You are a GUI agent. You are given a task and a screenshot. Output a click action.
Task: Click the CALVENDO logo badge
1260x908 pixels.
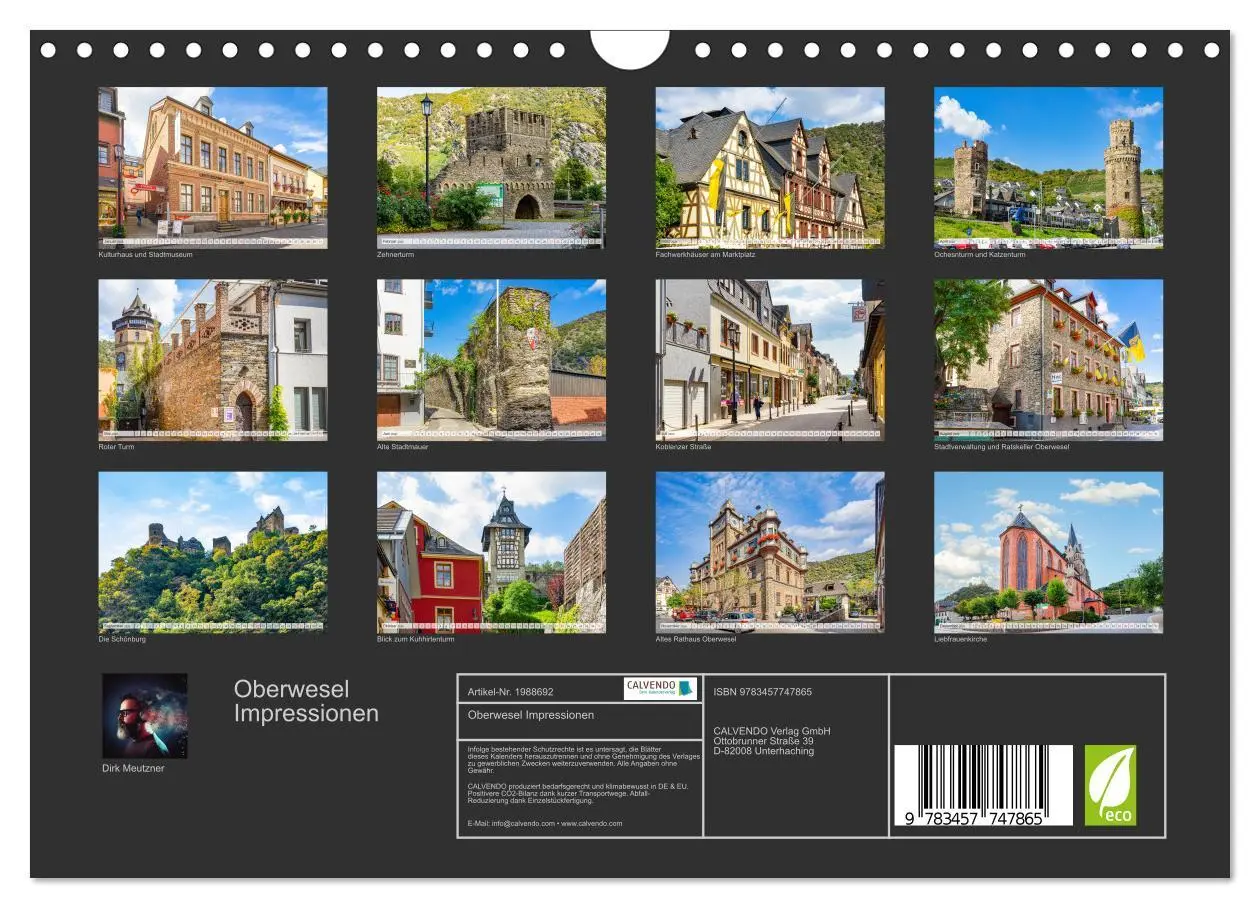(x=660, y=688)
